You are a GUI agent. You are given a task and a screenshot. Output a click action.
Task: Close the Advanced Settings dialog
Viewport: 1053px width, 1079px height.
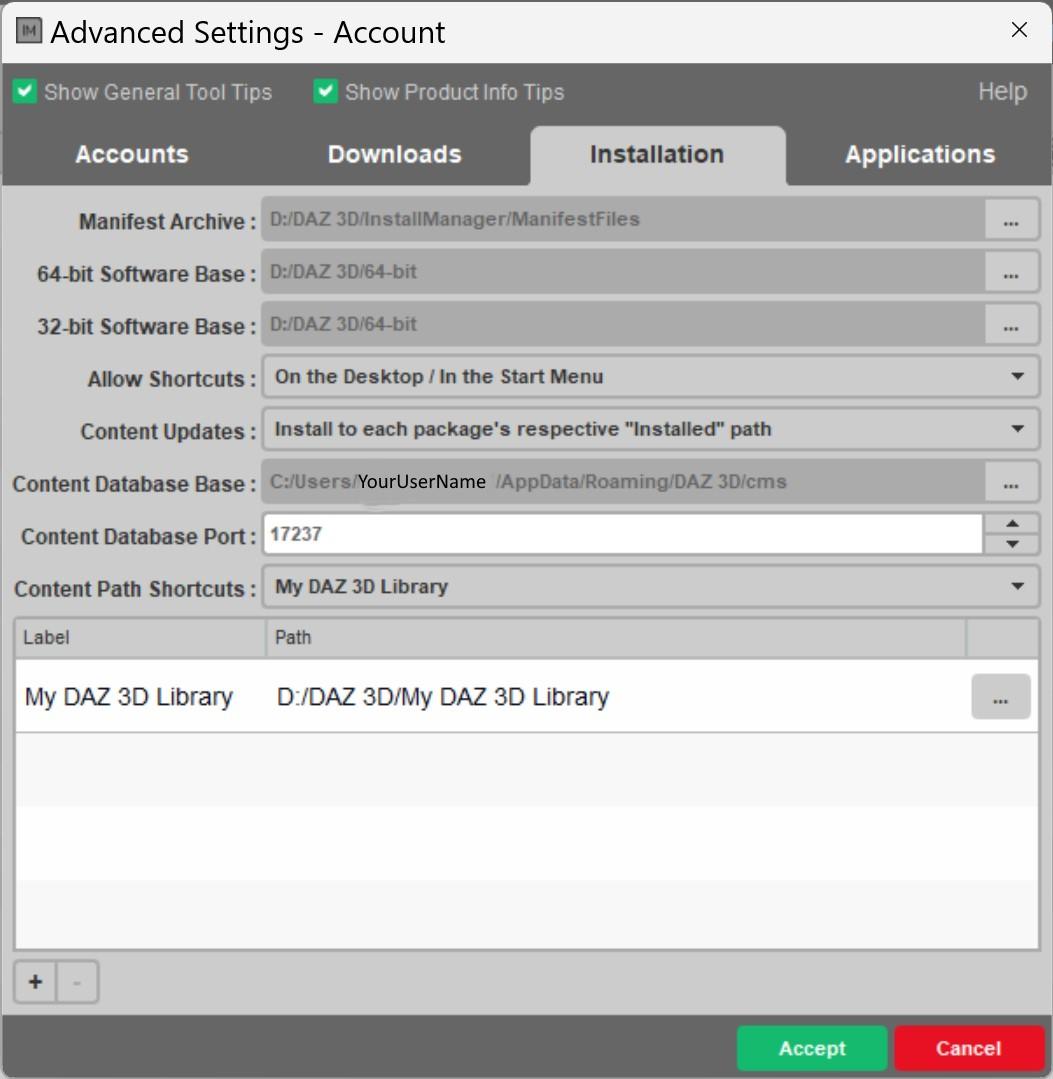pos(1019,30)
